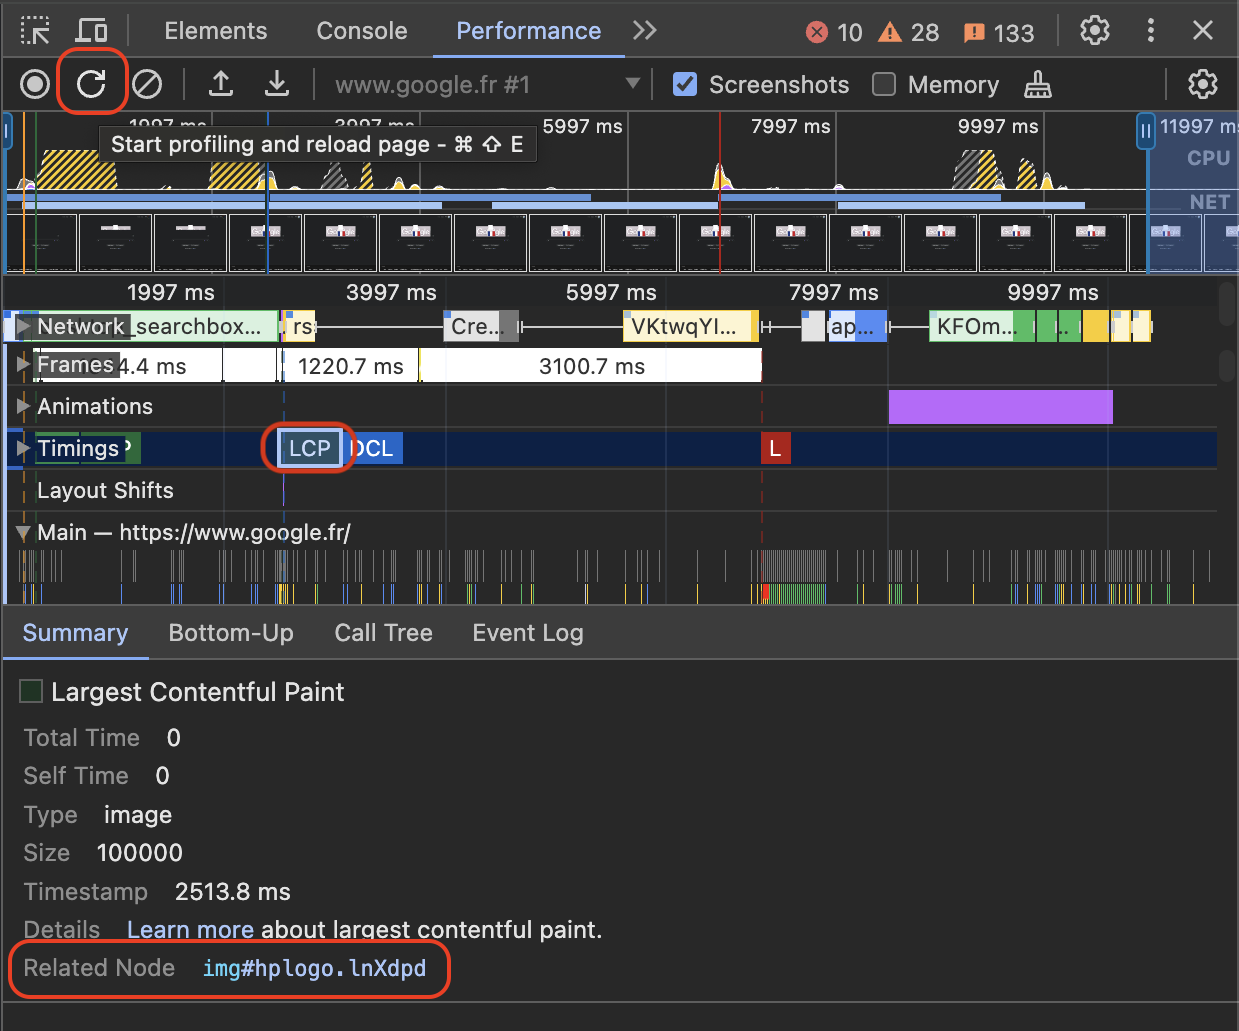Viewport: 1239px width, 1031px height.
Task: Save the current profile via download icon
Action: 277,84
